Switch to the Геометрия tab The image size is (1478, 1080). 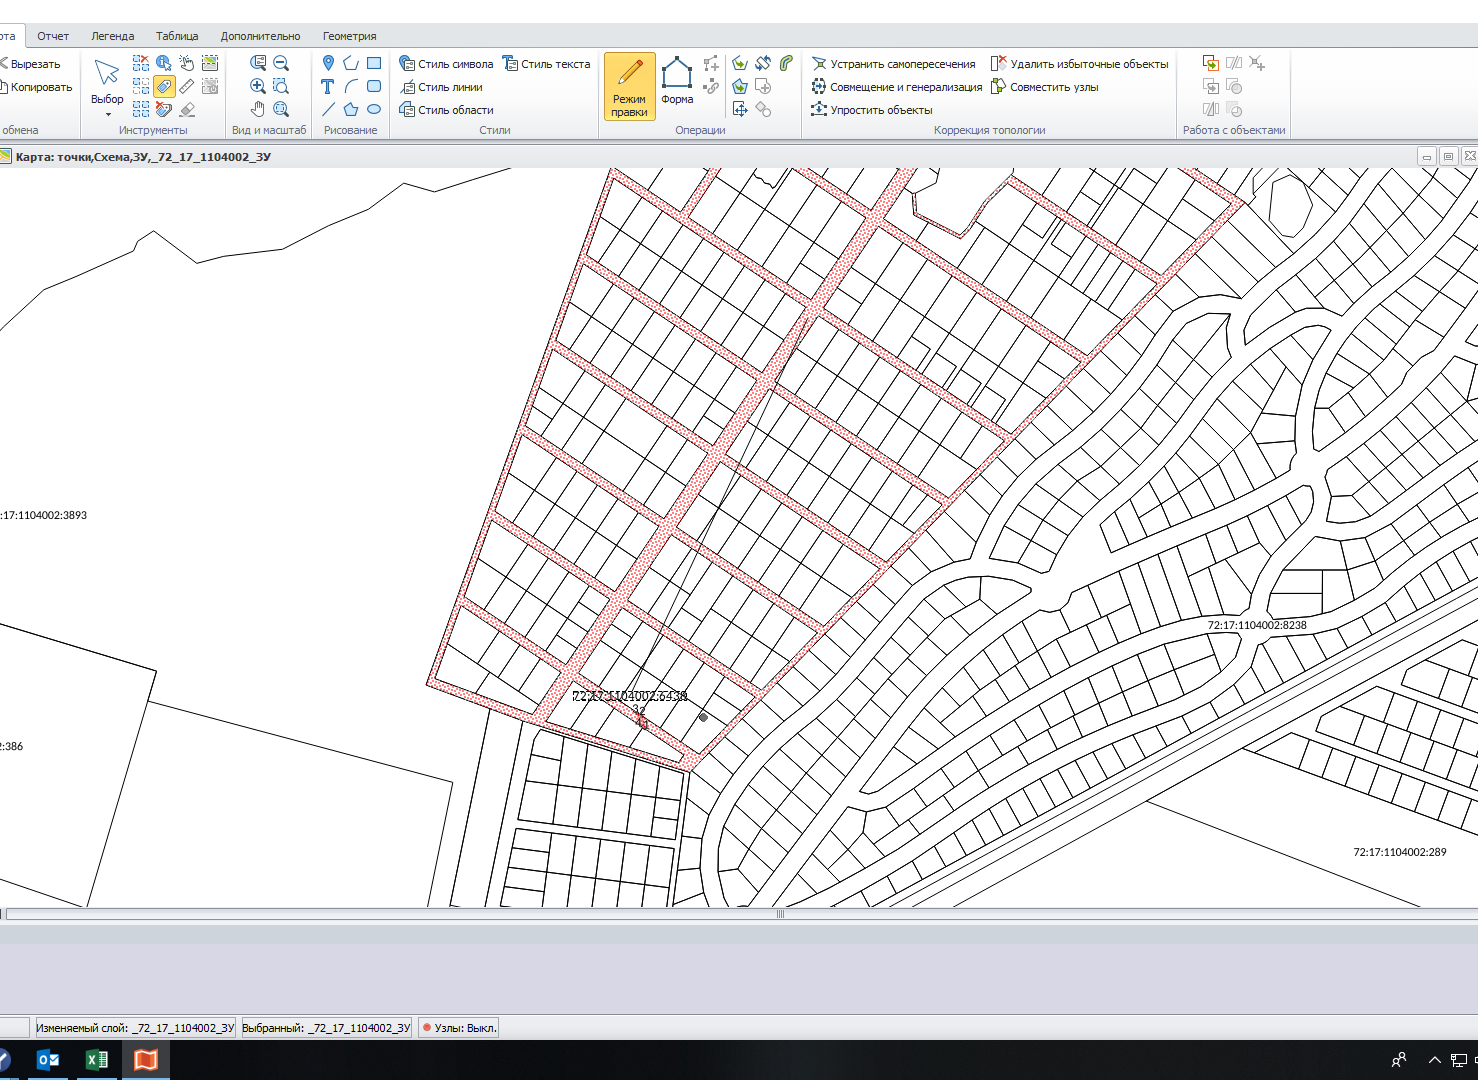[x=349, y=36]
